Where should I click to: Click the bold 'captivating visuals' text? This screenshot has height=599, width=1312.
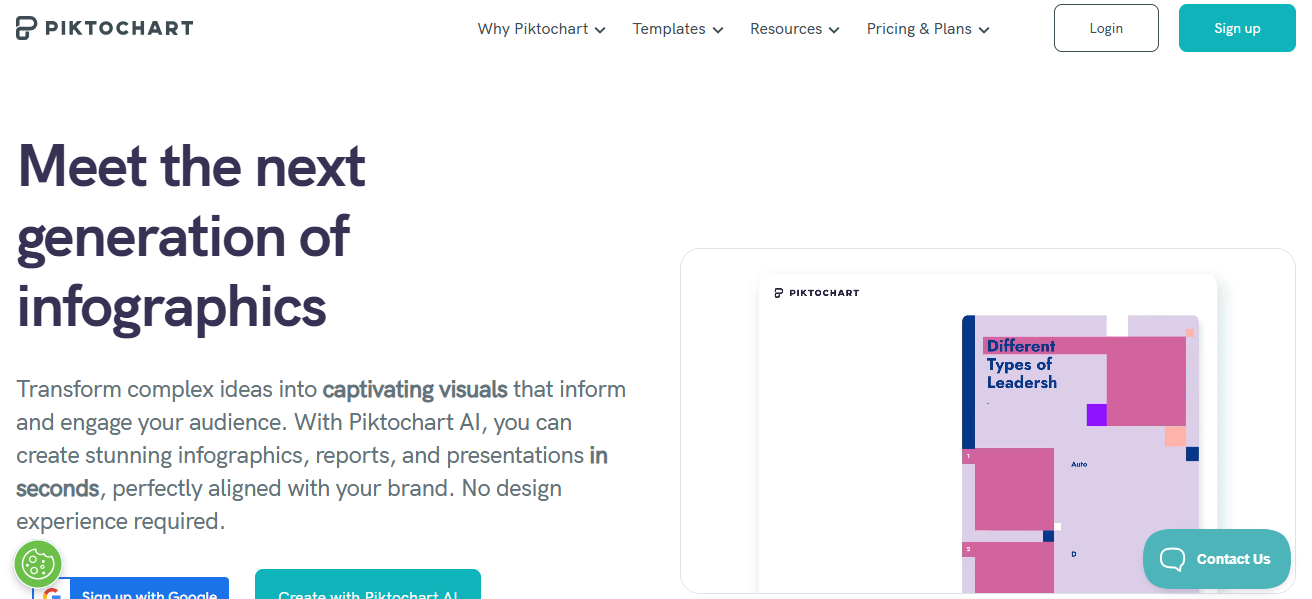pyautogui.click(x=415, y=389)
